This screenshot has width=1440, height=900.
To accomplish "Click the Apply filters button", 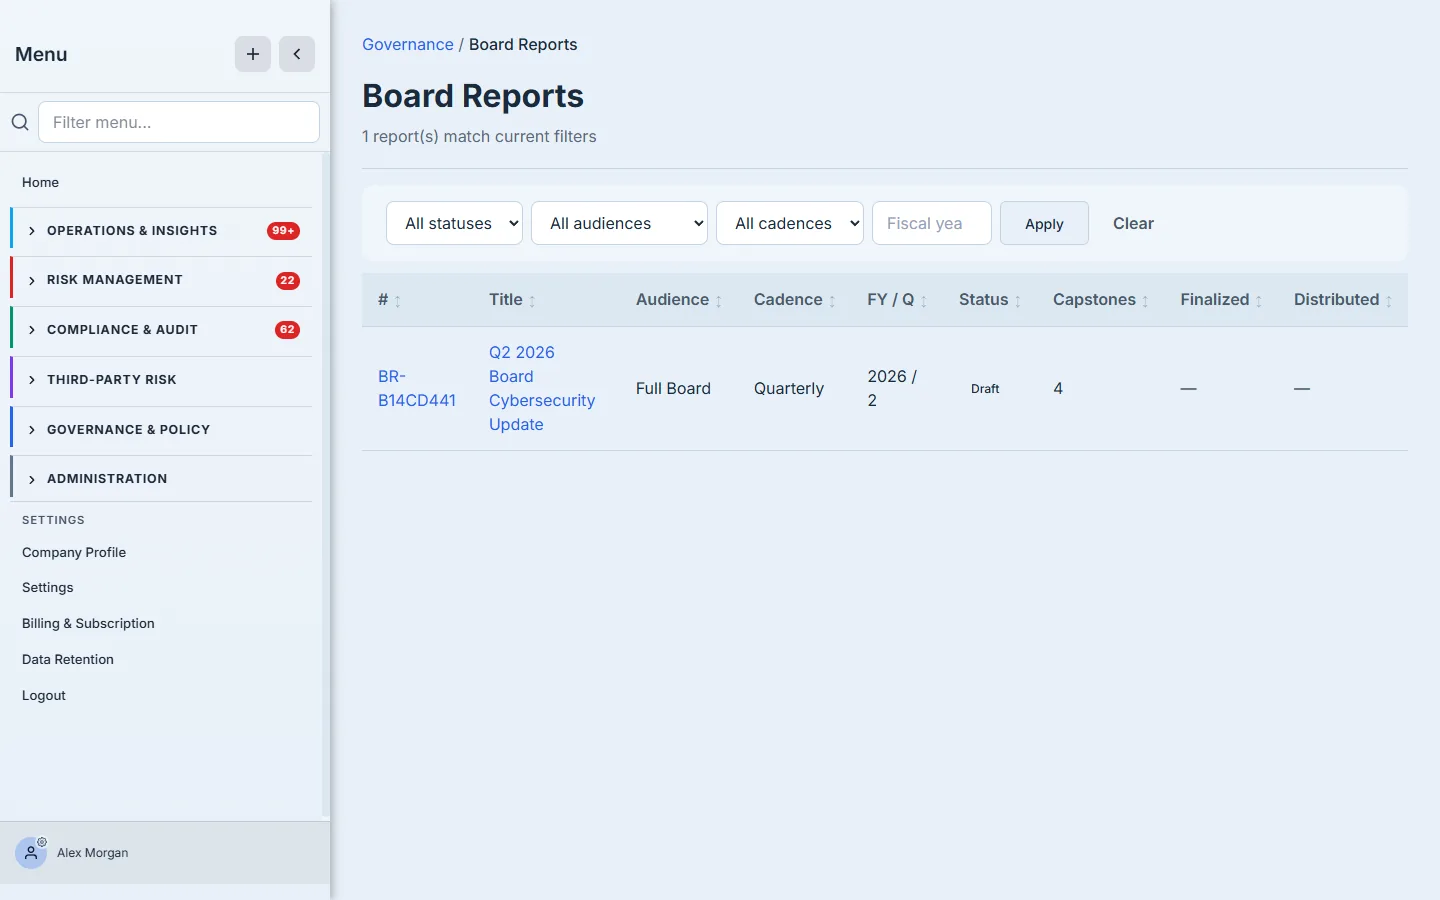I will [1044, 224].
